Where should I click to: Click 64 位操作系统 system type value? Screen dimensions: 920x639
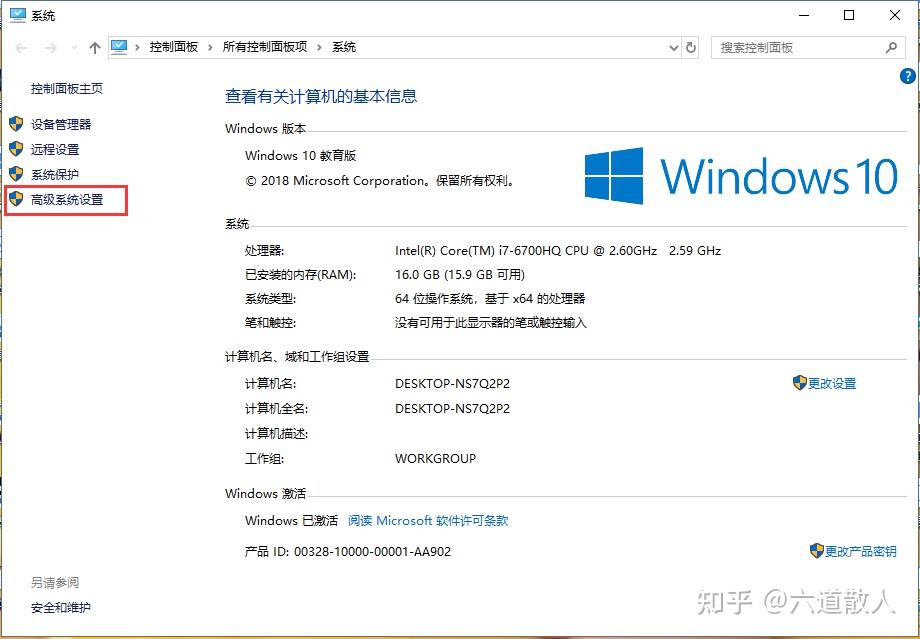(x=490, y=299)
